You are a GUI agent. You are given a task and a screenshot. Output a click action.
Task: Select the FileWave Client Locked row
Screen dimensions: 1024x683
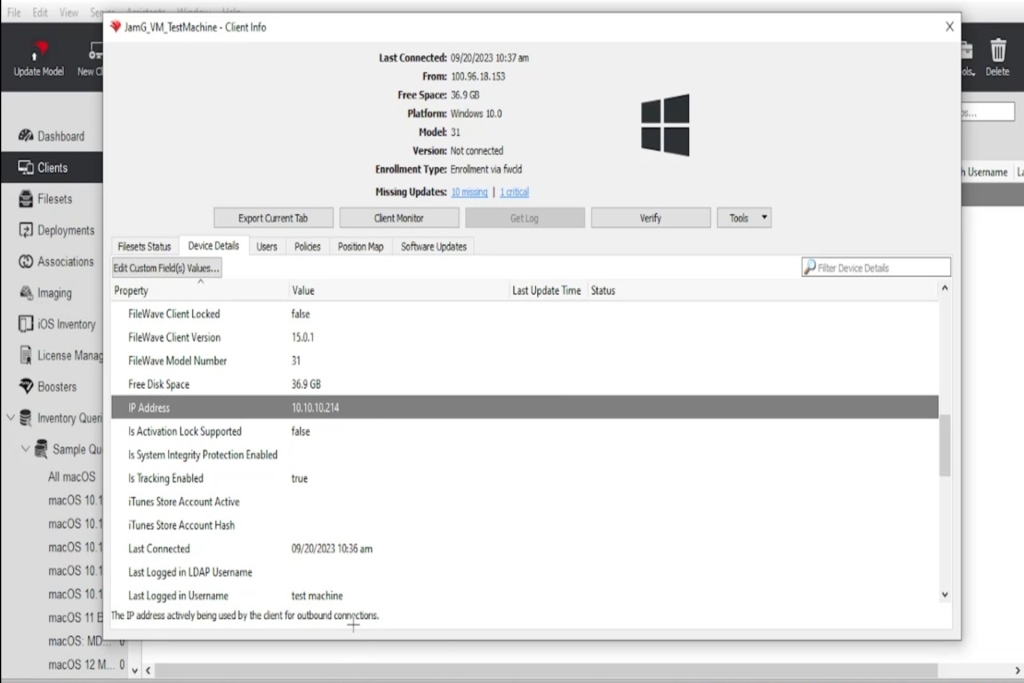click(x=524, y=314)
